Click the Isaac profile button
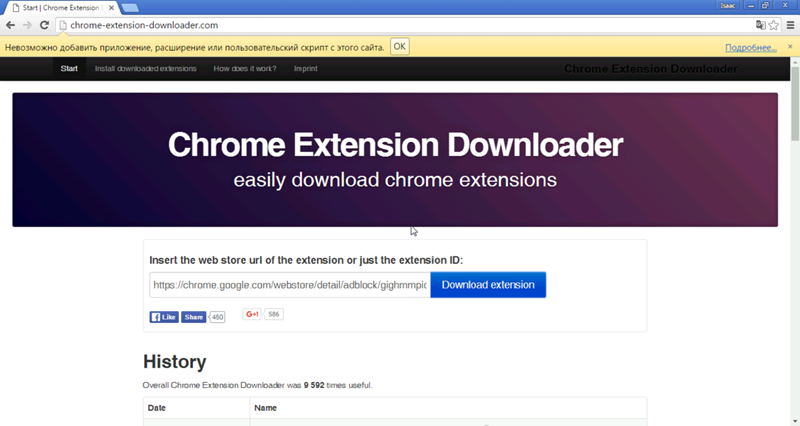Viewport: 800px width, 426px height. (728, 6)
